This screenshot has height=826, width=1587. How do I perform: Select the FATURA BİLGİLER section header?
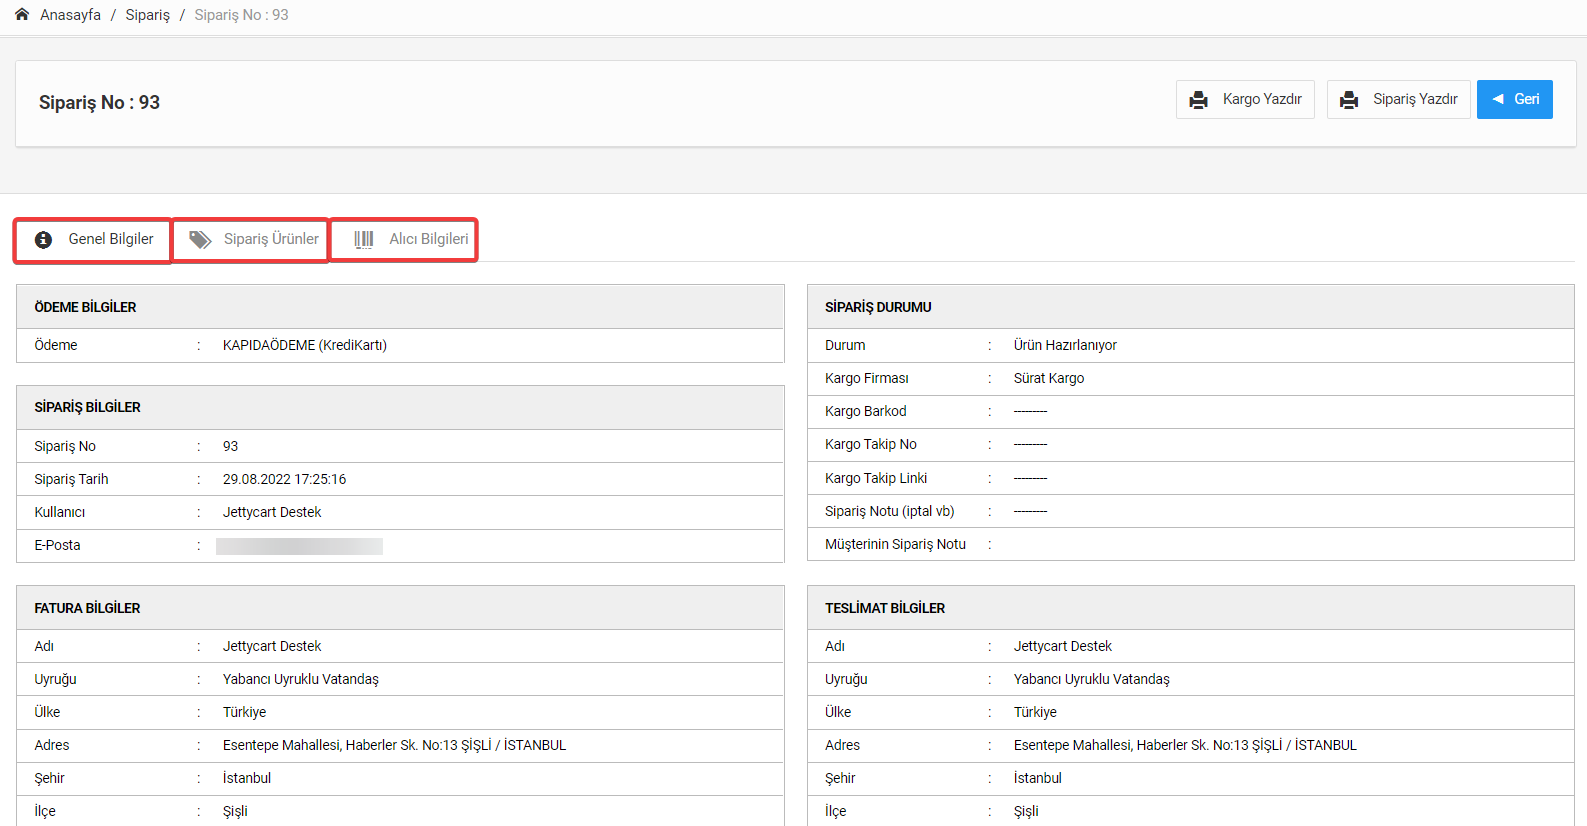click(x=400, y=608)
